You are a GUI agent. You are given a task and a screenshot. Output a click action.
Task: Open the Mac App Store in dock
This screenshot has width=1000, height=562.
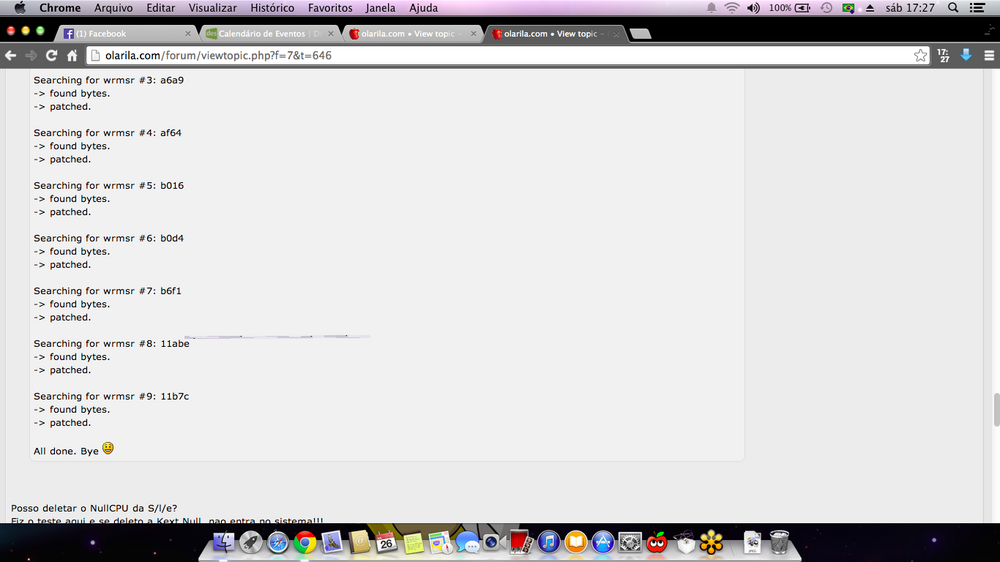pyautogui.click(x=602, y=542)
